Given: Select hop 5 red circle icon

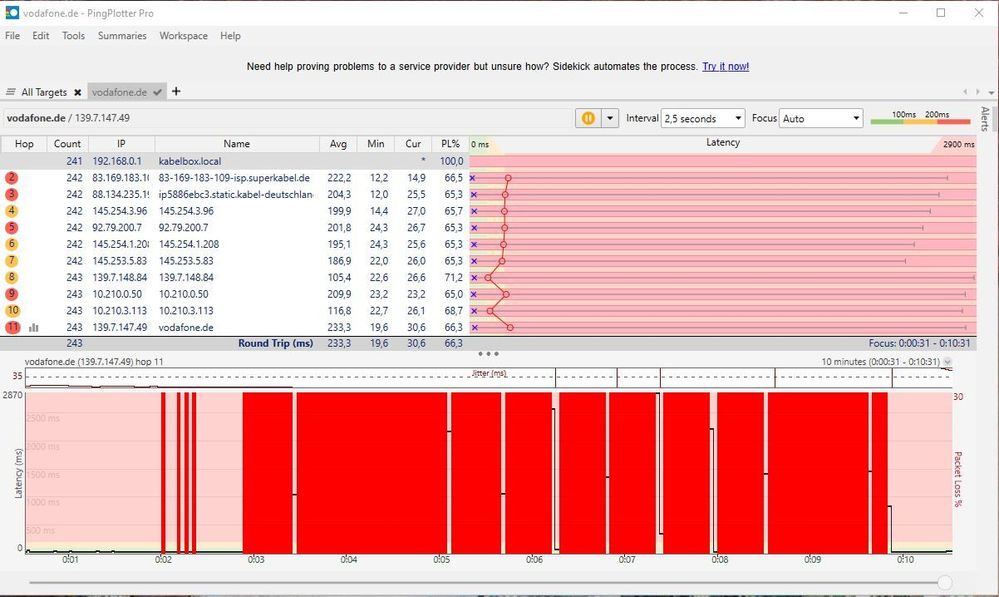Looking at the screenshot, I should pyautogui.click(x=11, y=227).
